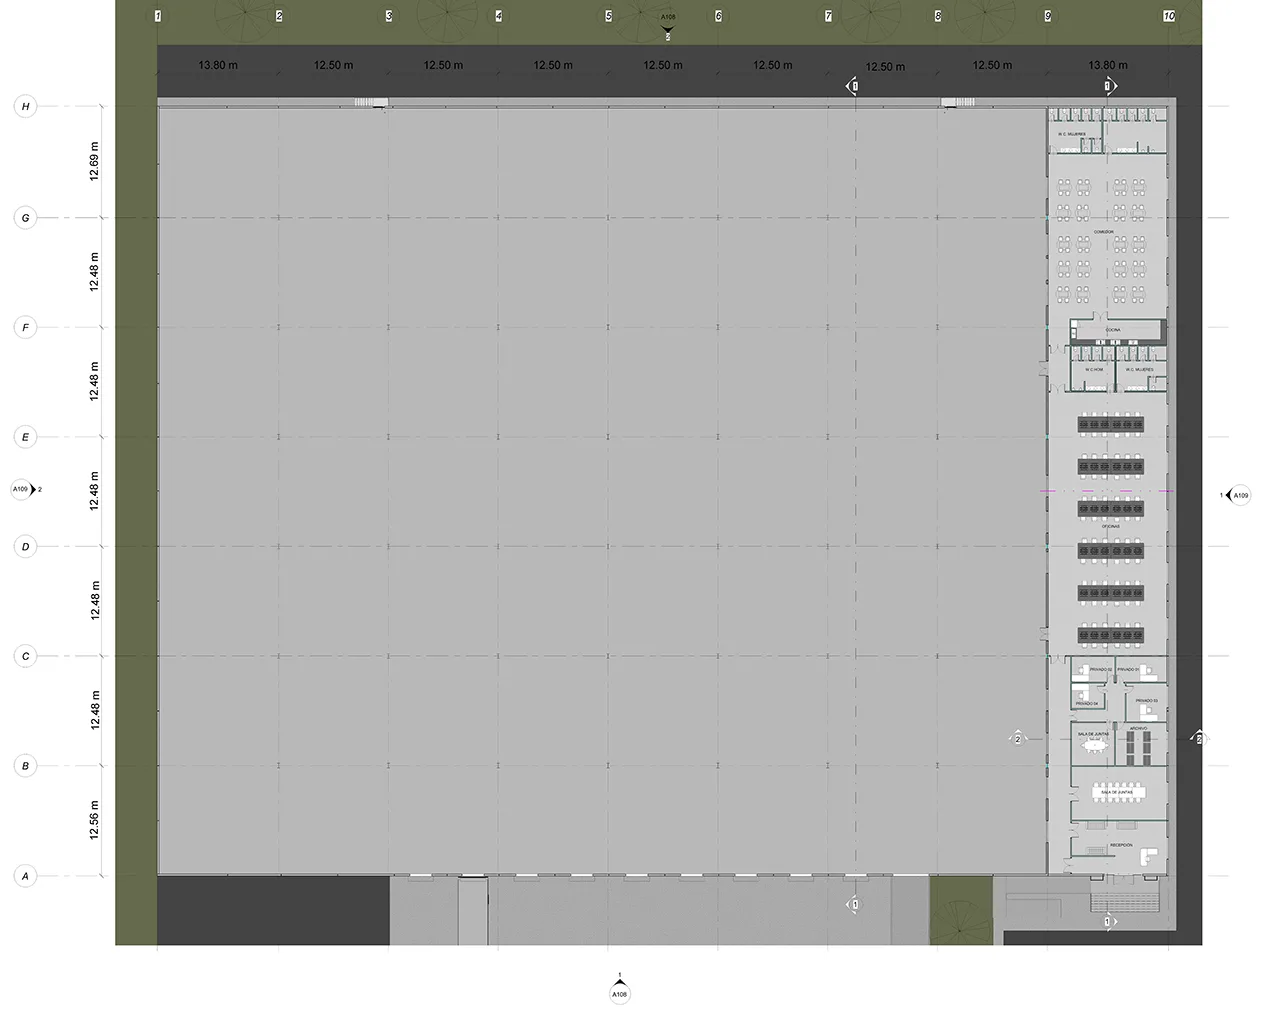Click the A108 elevation marker below the plan
Image resolution: width=1280 pixels, height=1015 pixels.
(x=620, y=993)
